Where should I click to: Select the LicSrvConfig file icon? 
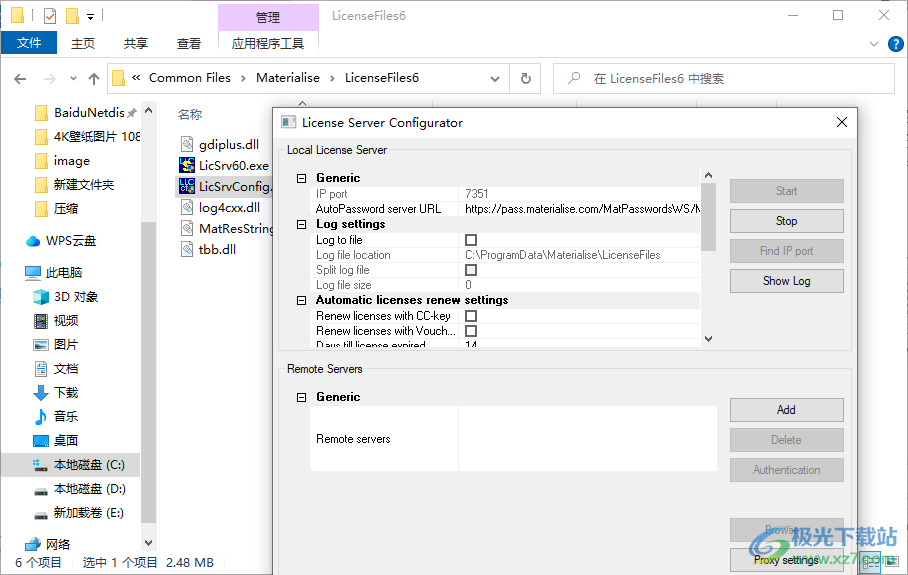[x=186, y=186]
